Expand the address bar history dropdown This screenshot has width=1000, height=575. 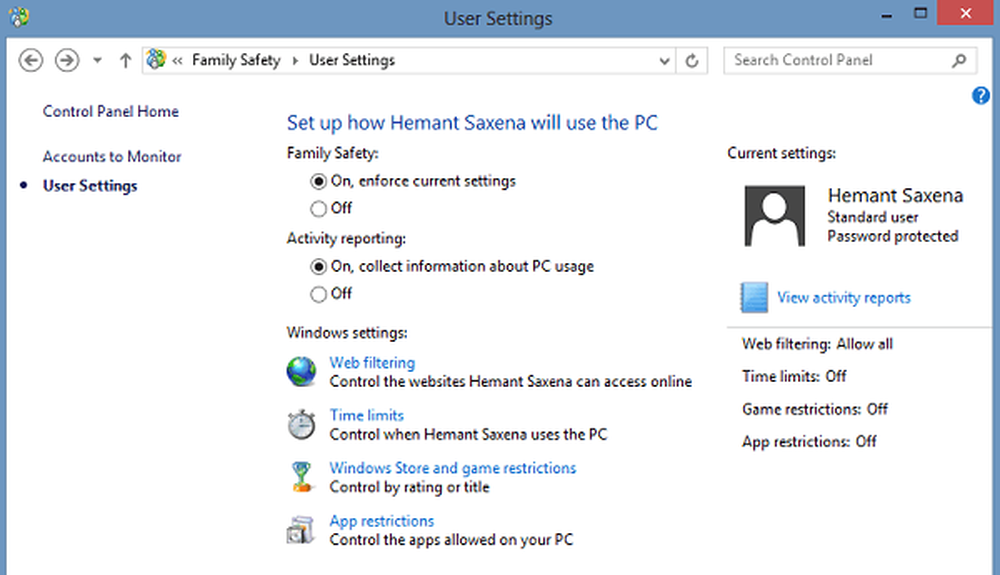665,61
